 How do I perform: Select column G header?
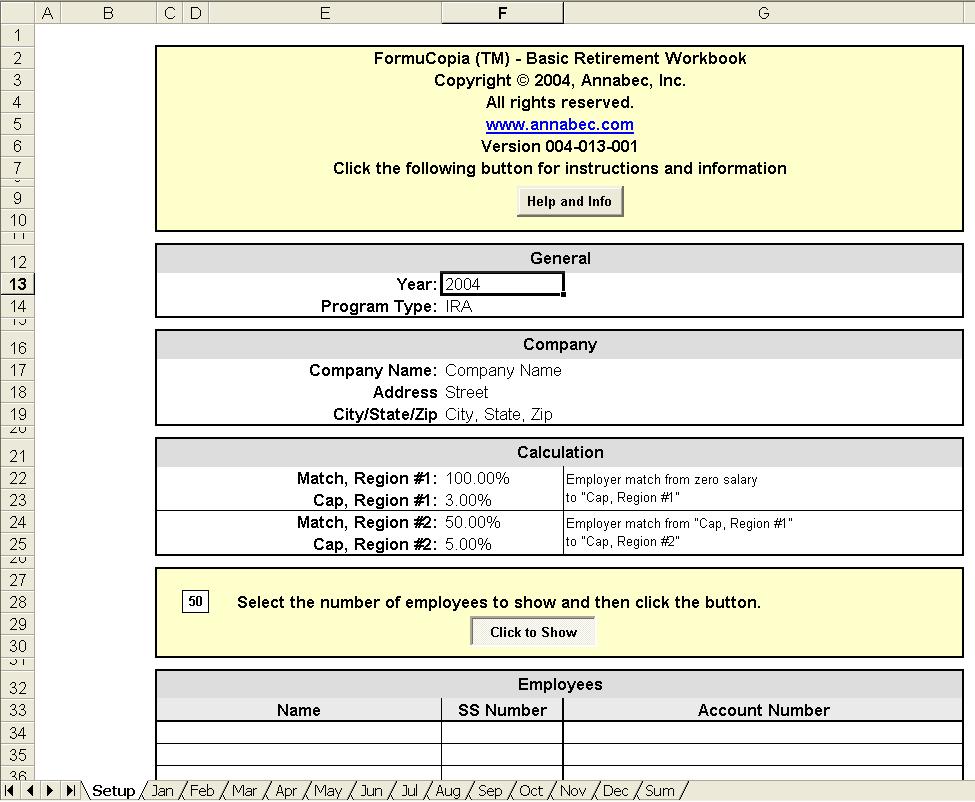764,13
